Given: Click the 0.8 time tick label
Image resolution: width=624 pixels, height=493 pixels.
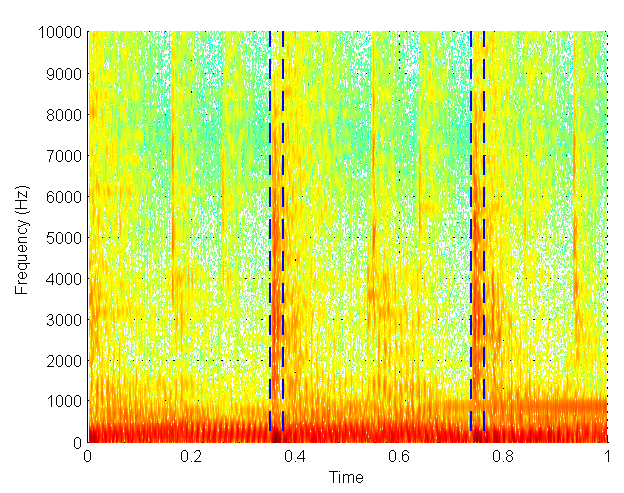Looking at the screenshot, I should click(503, 456).
